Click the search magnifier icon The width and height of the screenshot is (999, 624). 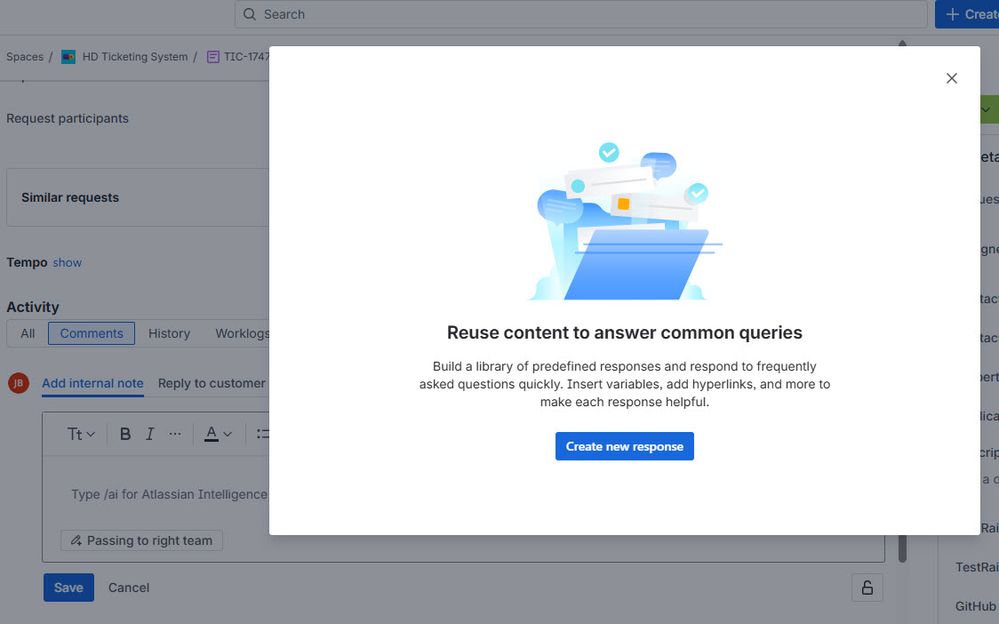pos(249,14)
